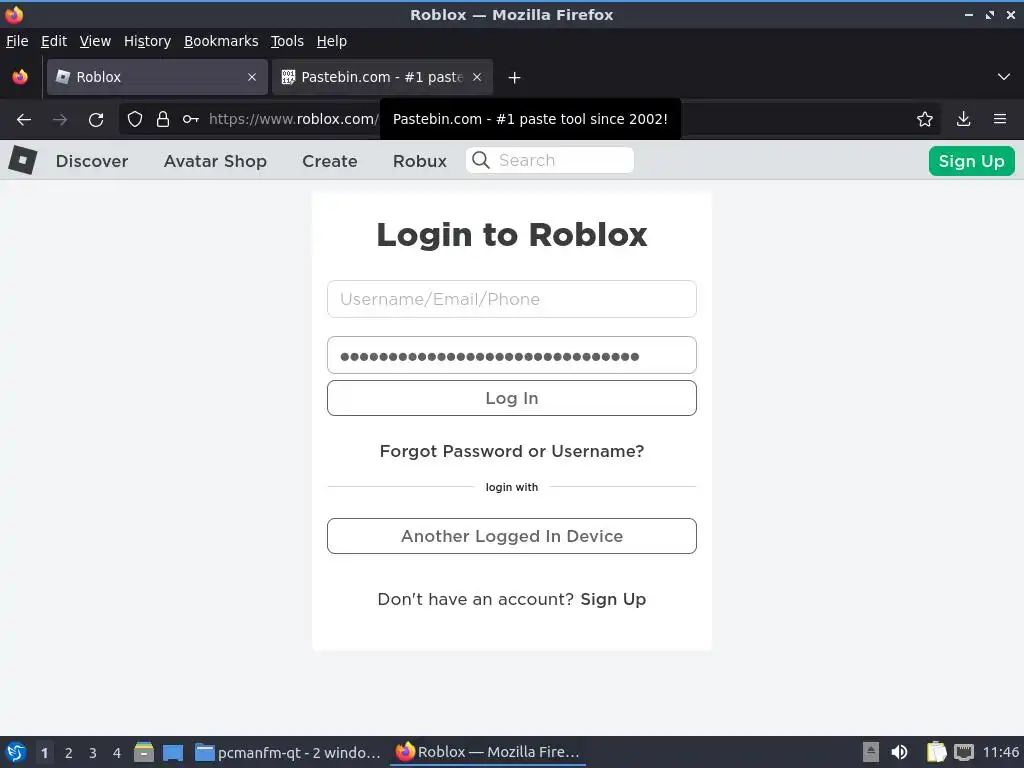
Task: Bookmark this page with the star
Action: click(925, 120)
